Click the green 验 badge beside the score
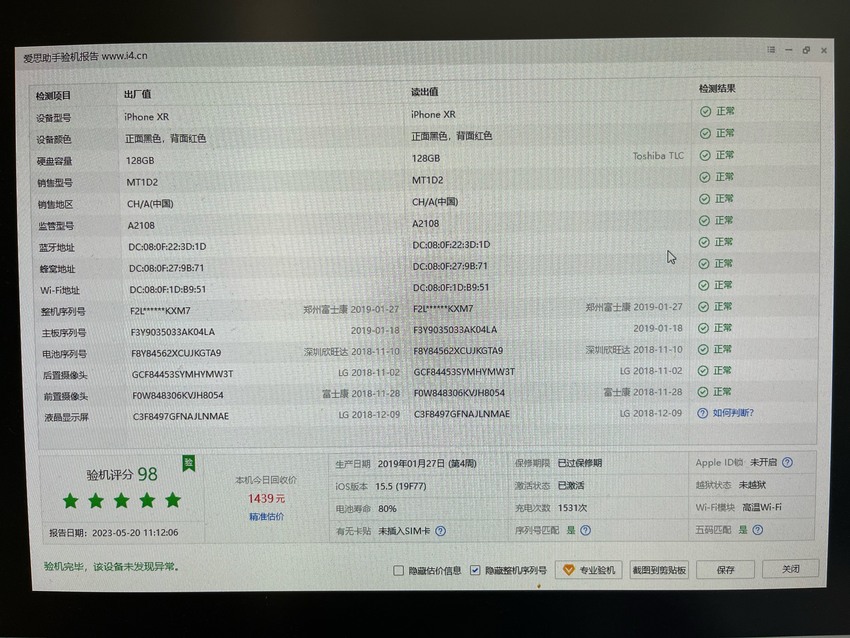The height and width of the screenshot is (638, 850). (x=189, y=463)
